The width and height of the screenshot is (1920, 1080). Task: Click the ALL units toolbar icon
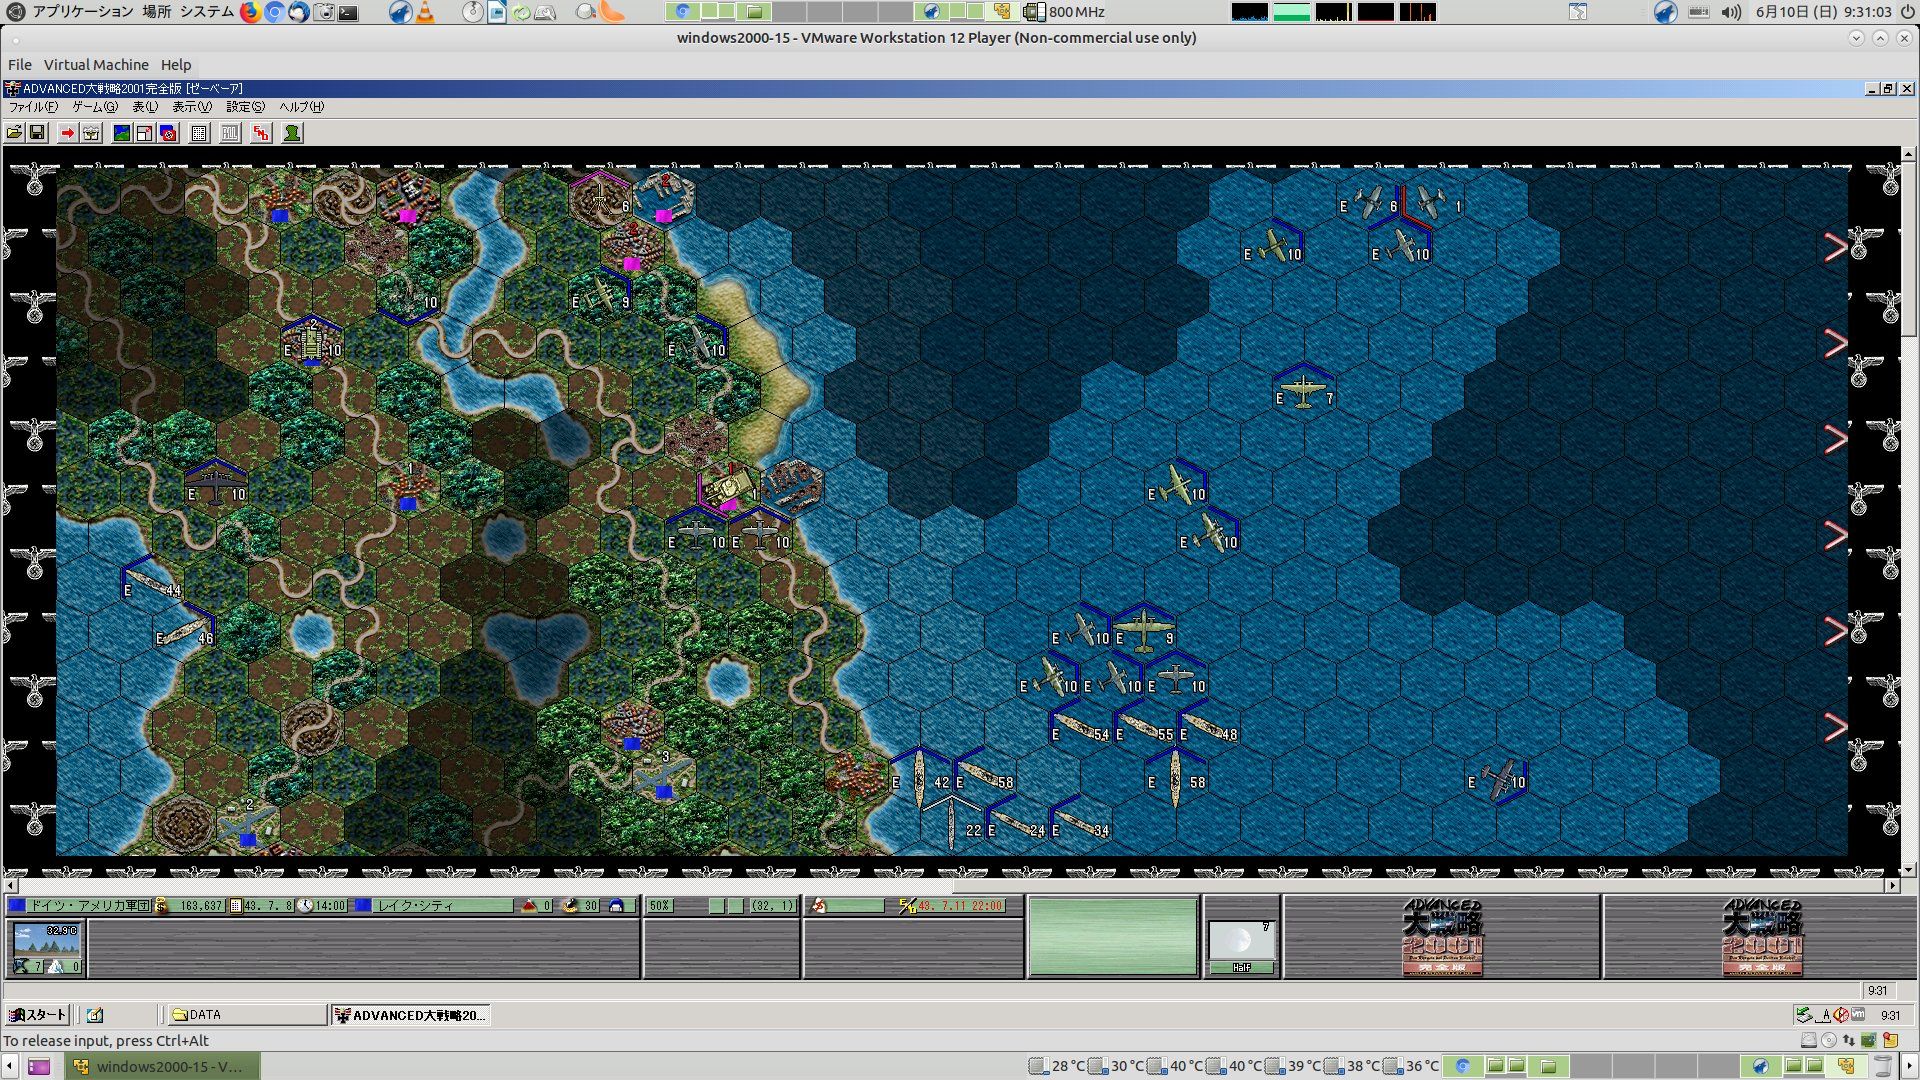230,133
